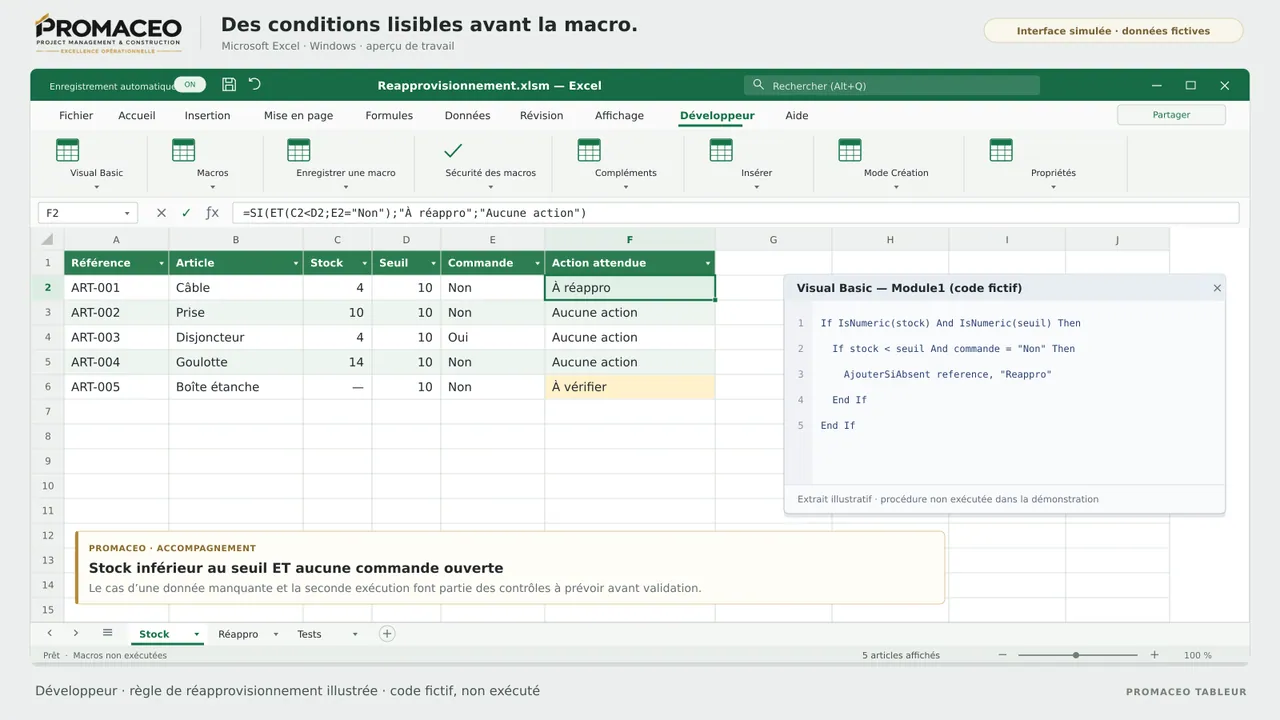1280x720 pixels.
Task: Open the Propriétés ribbon icon
Action: (x=1001, y=150)
